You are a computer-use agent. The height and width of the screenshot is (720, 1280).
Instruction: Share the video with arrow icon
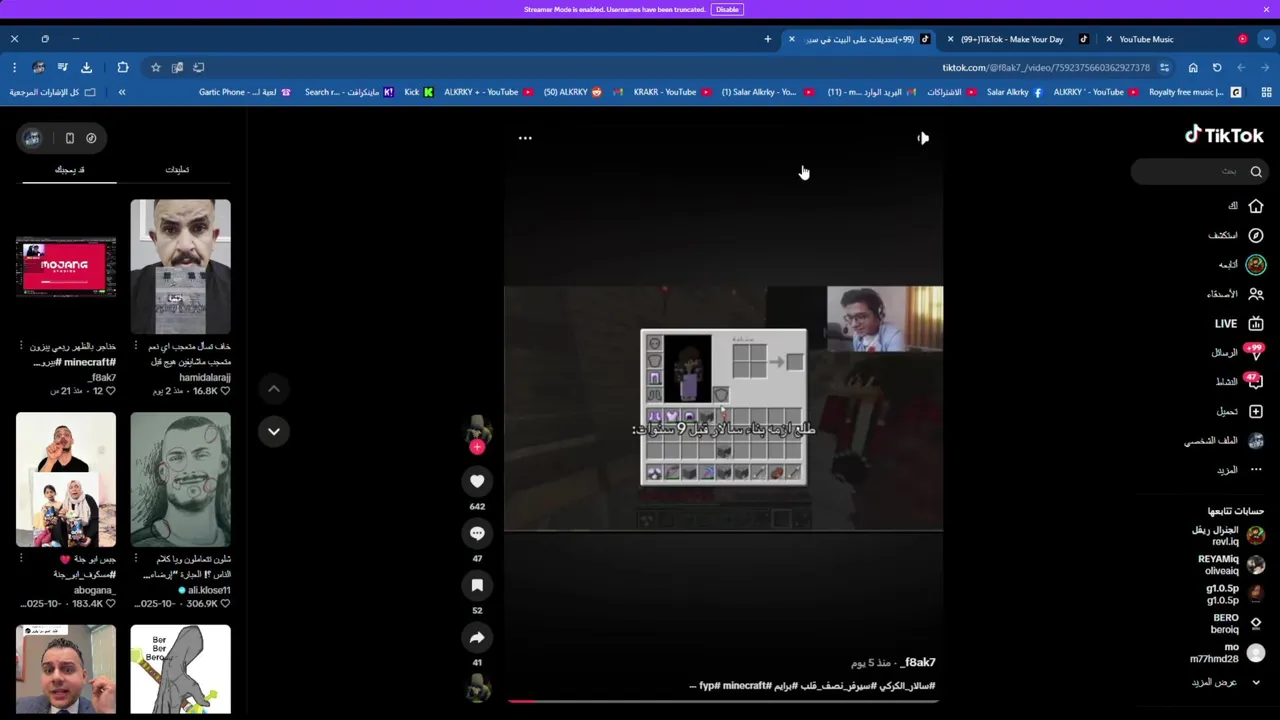477,637
